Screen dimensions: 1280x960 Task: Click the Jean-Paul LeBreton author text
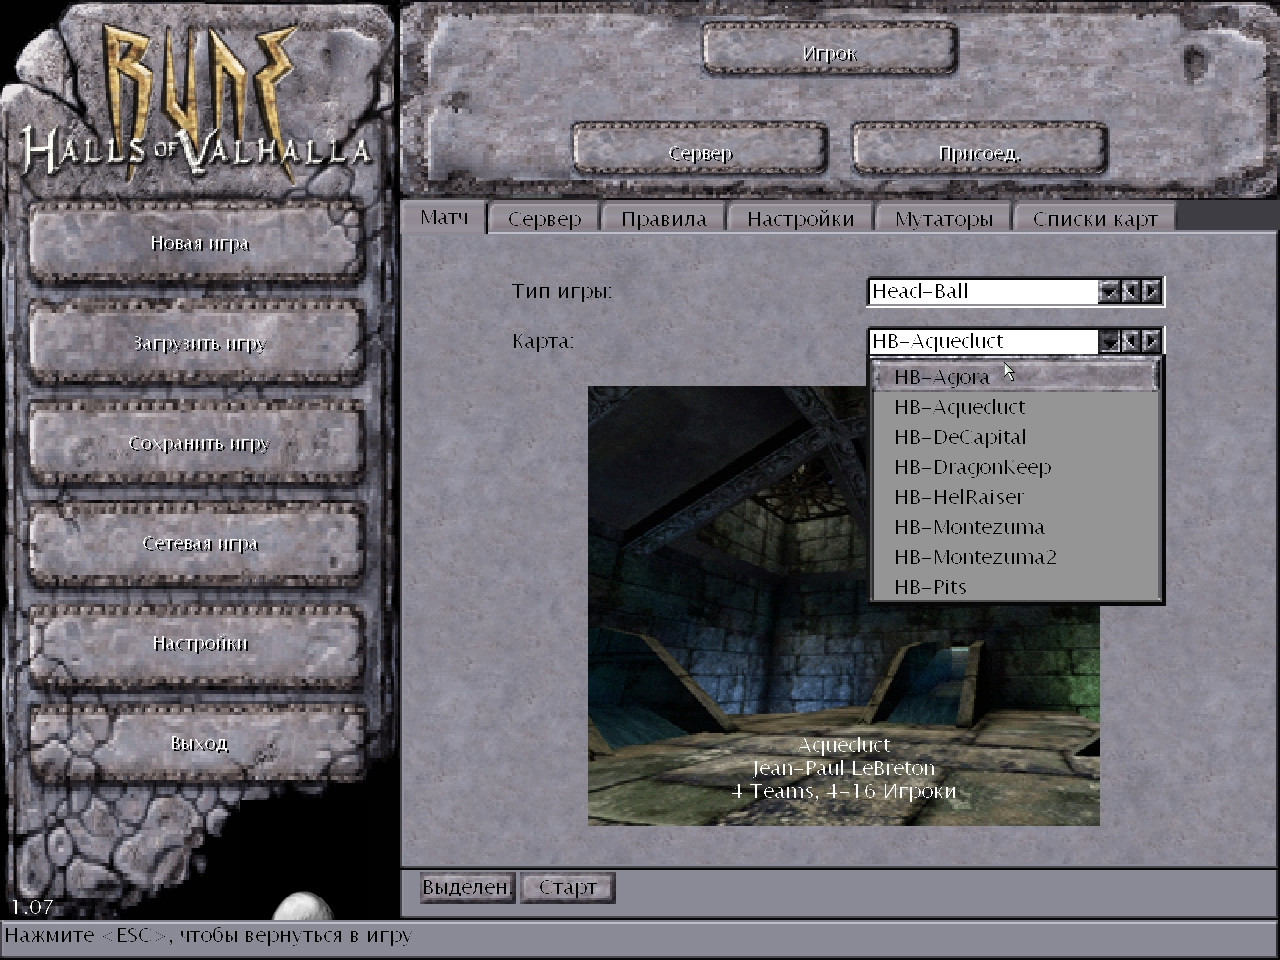pos(844,768)
